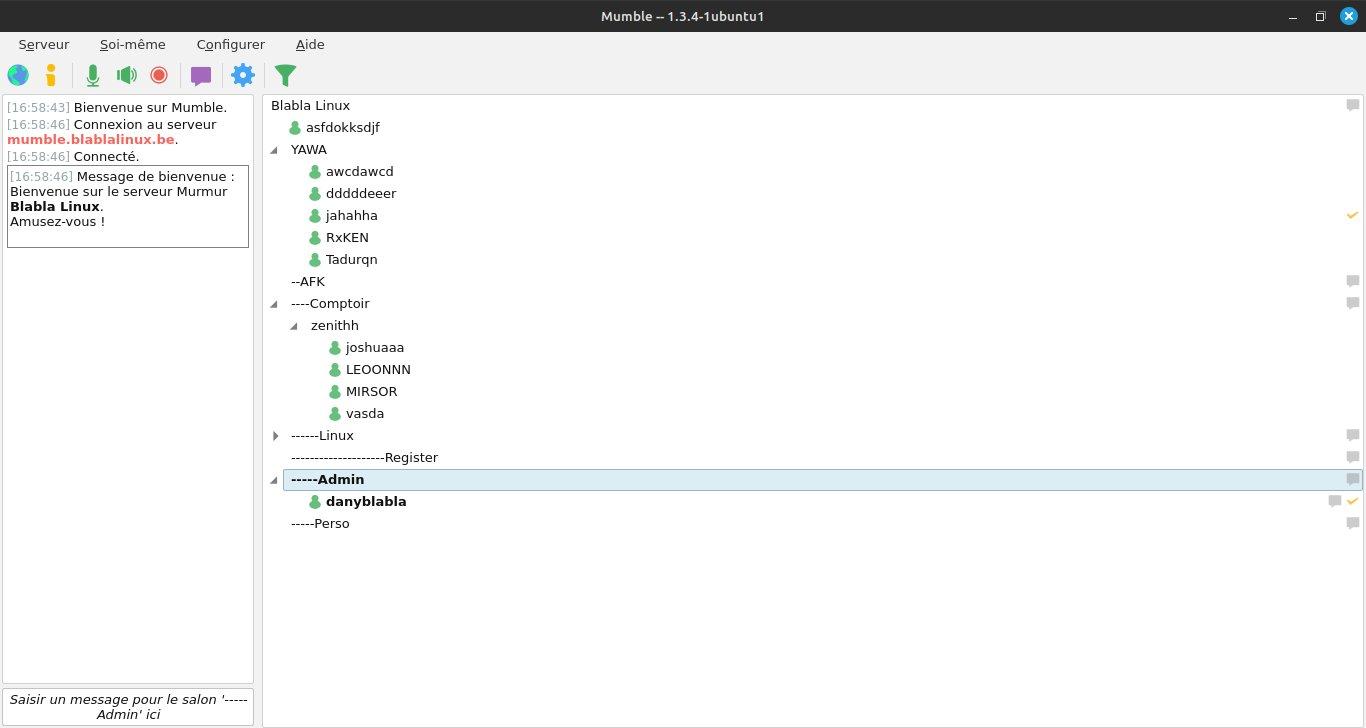
Task: Click user icon next to awcdawcd
Action: pos(315,172)
